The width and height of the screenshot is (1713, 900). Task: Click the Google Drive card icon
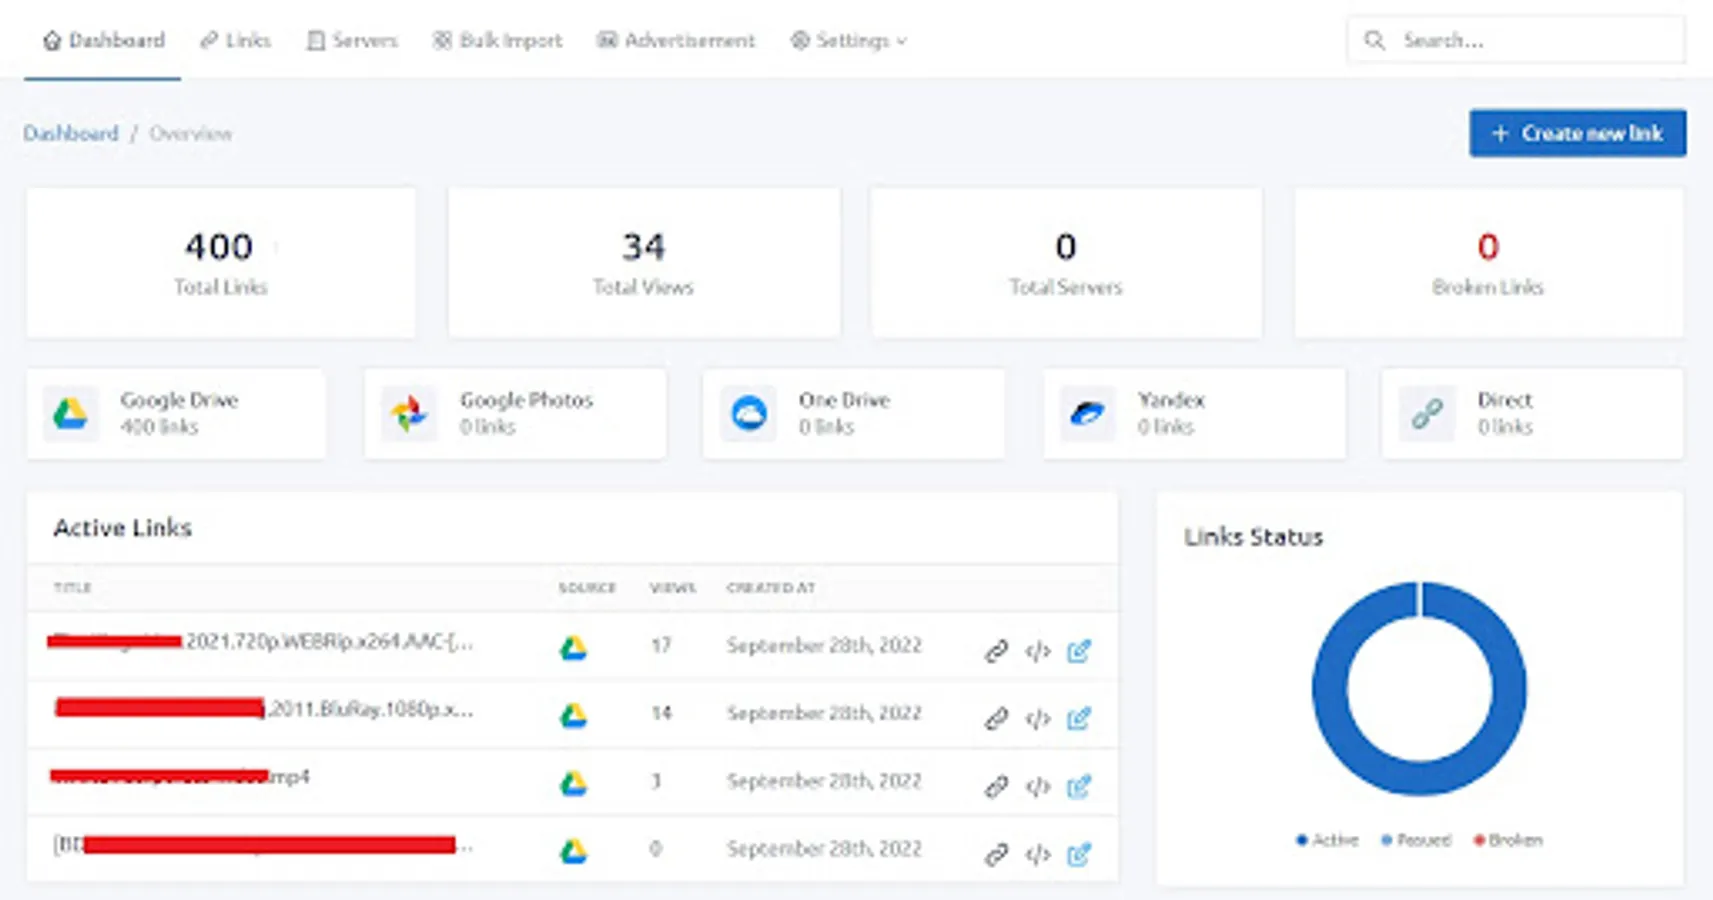[70, 414]
